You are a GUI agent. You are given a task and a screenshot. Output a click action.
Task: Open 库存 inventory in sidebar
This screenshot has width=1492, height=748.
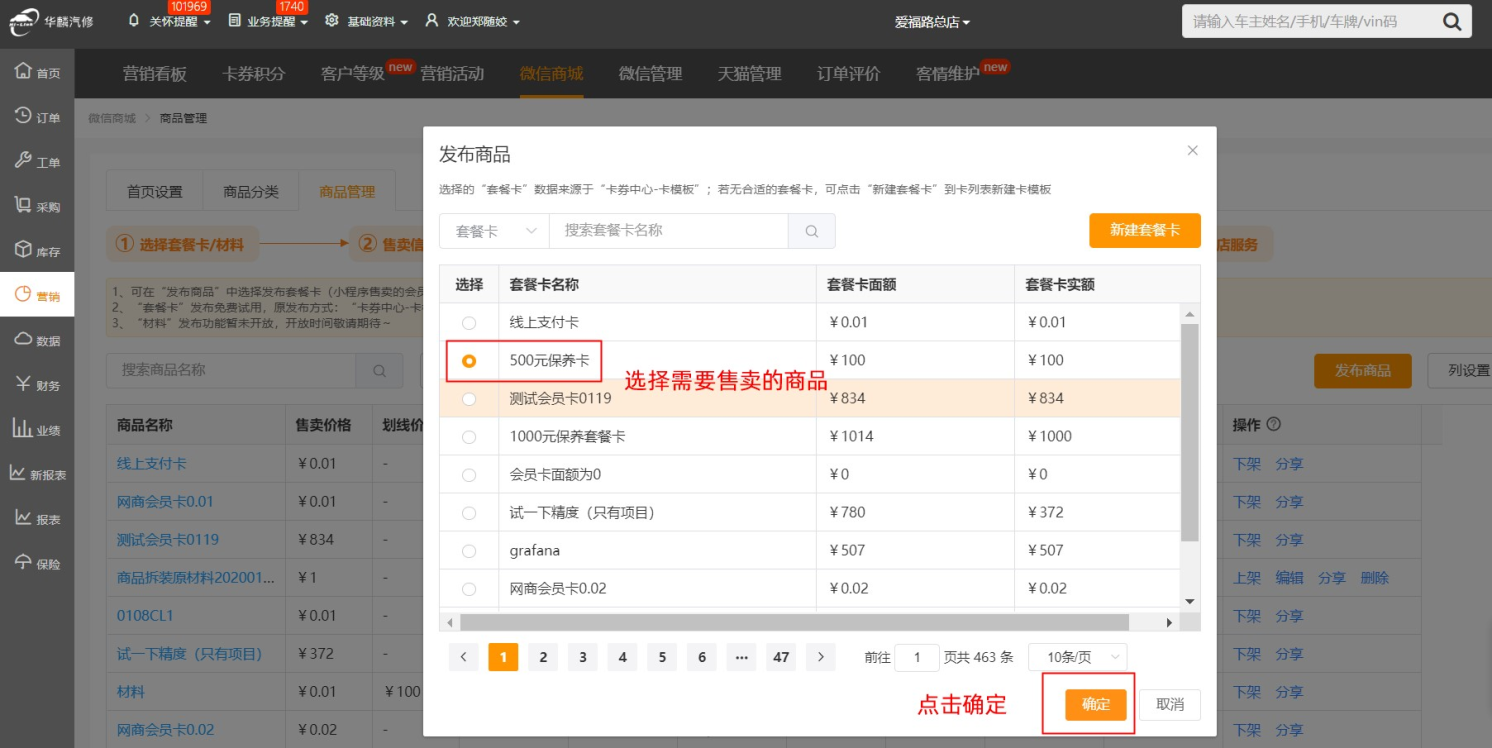click(37, 251)
